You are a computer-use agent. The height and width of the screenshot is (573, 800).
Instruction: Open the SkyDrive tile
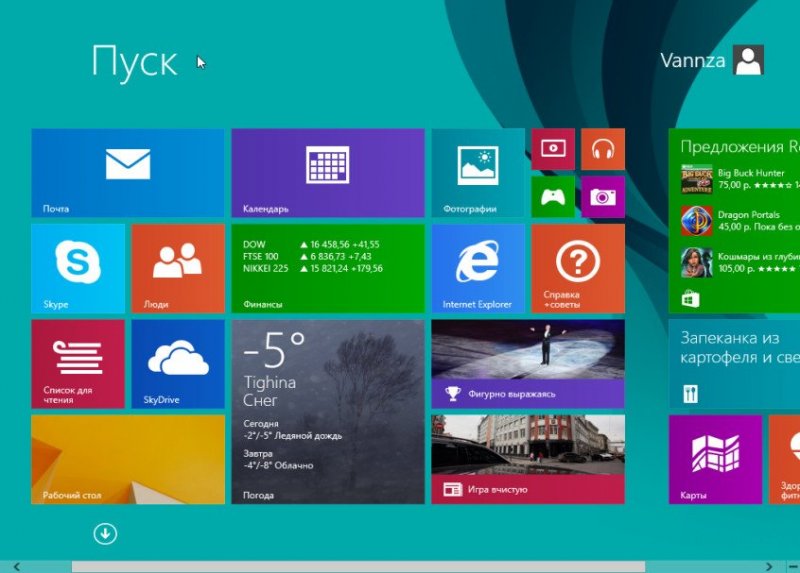(x=178, y=364)
